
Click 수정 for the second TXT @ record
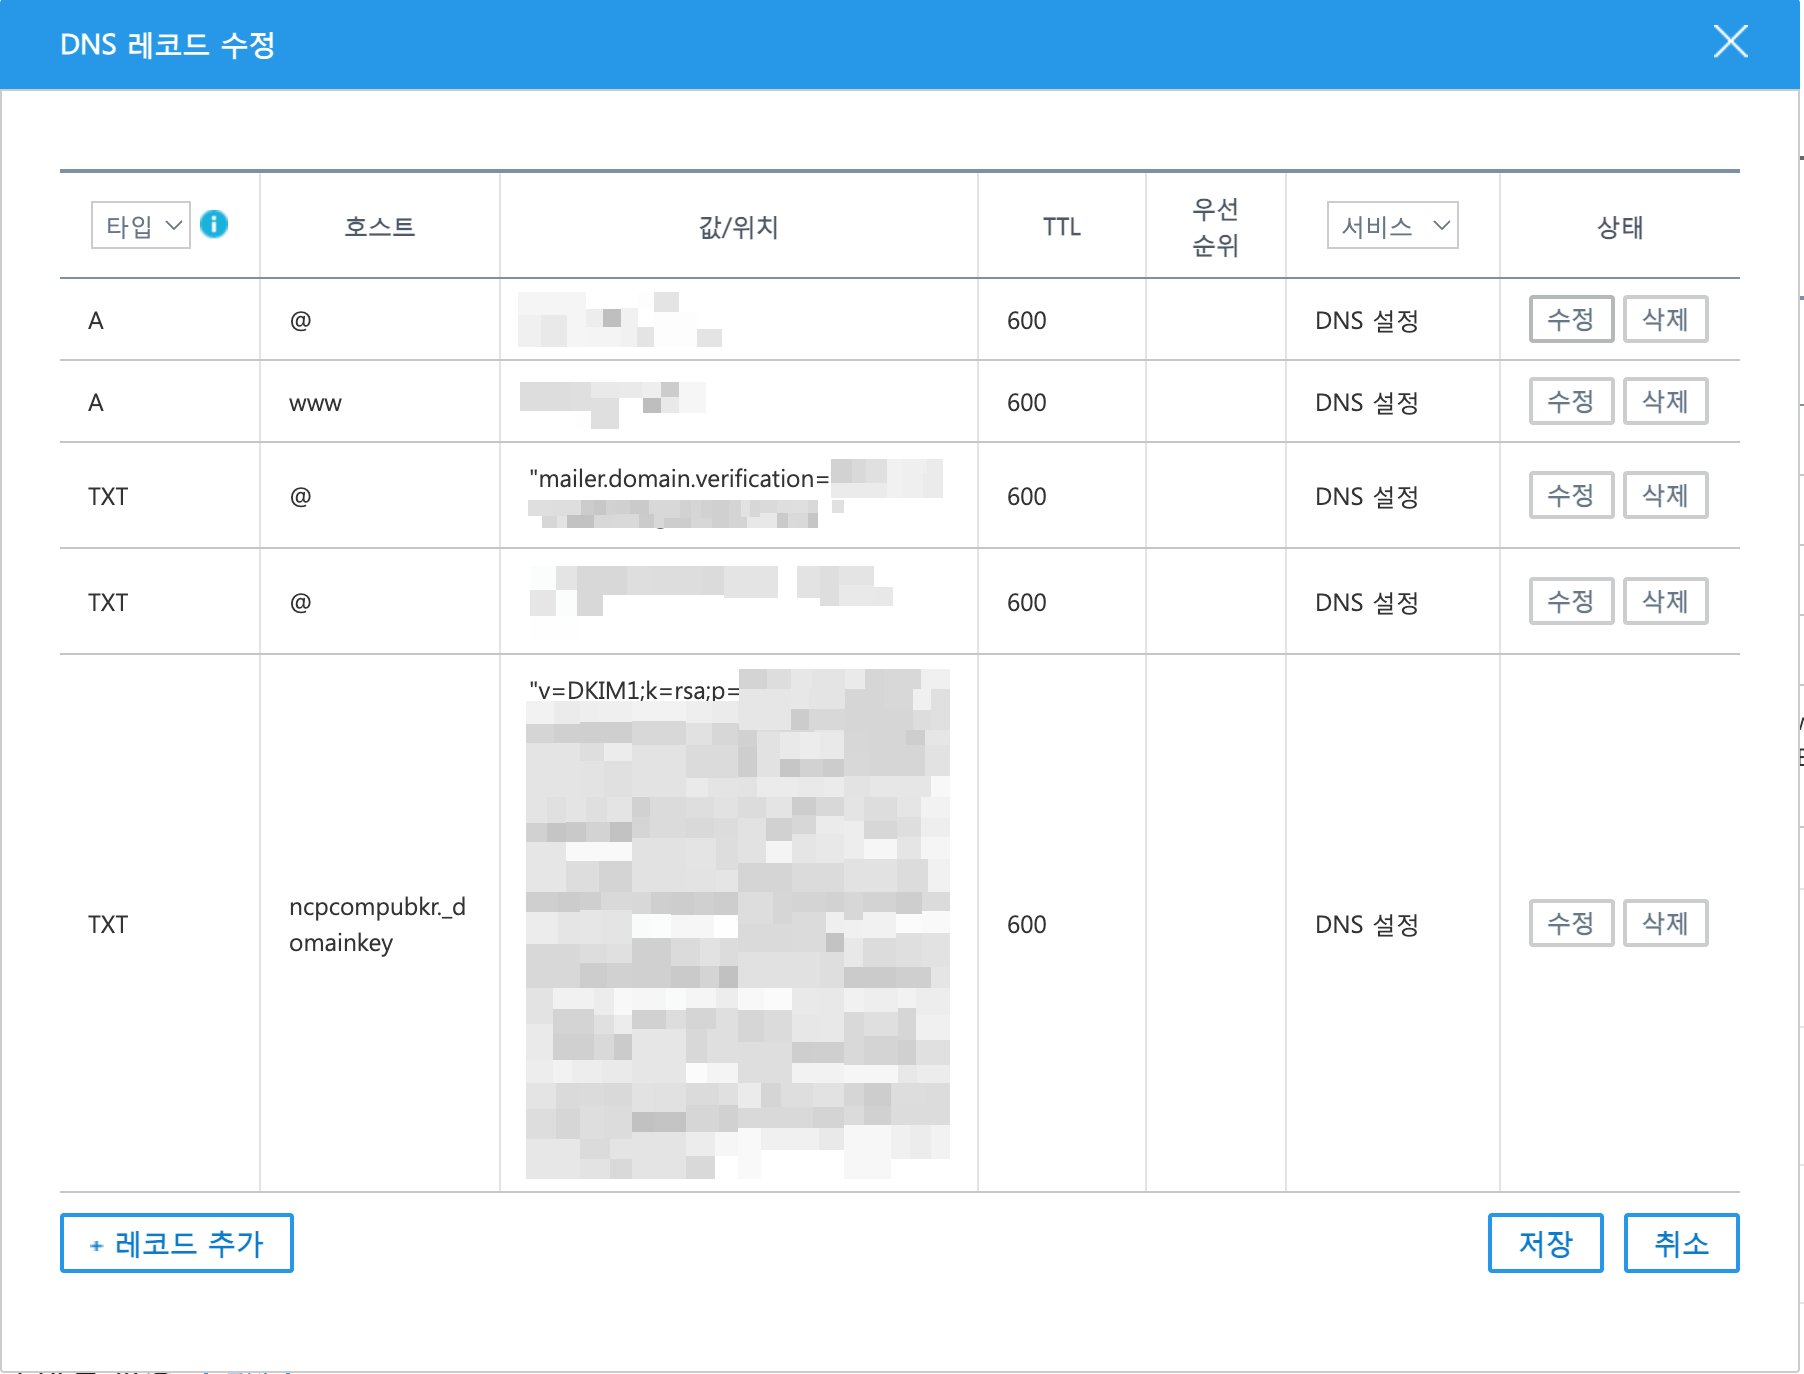(1570, 602)
